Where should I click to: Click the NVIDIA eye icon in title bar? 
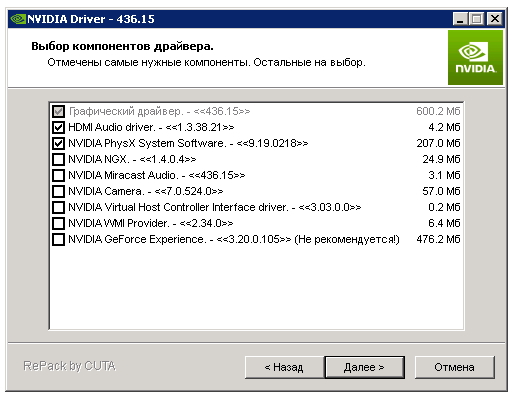pyautogui.click(x=18, y=19)
